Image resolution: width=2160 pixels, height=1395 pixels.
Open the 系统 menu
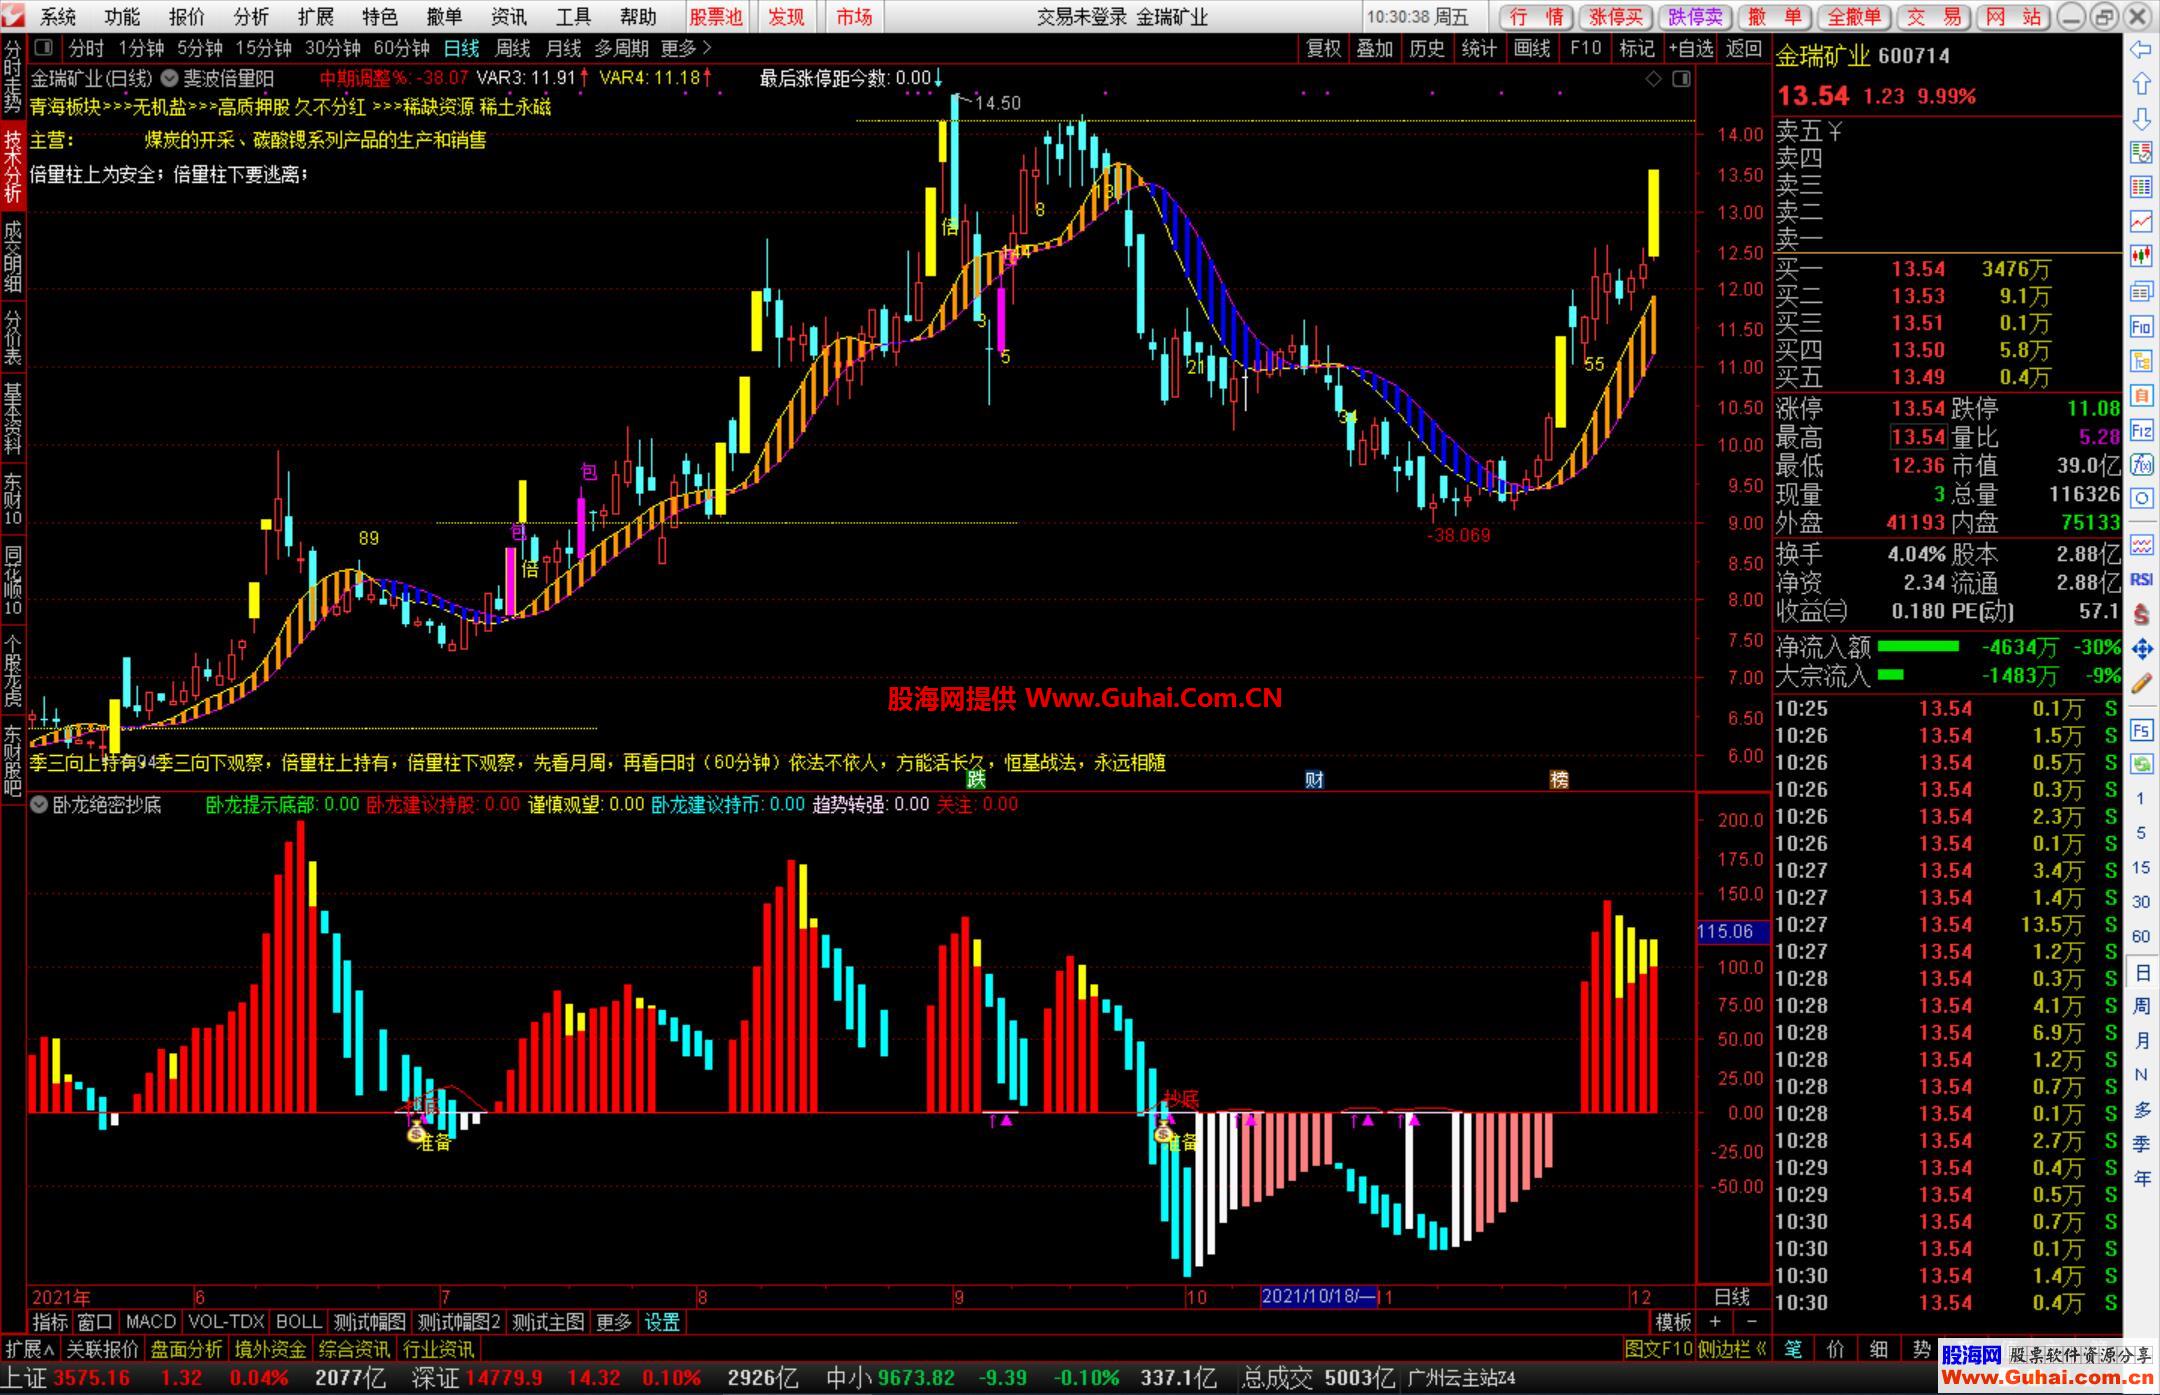tap(59, 17)
